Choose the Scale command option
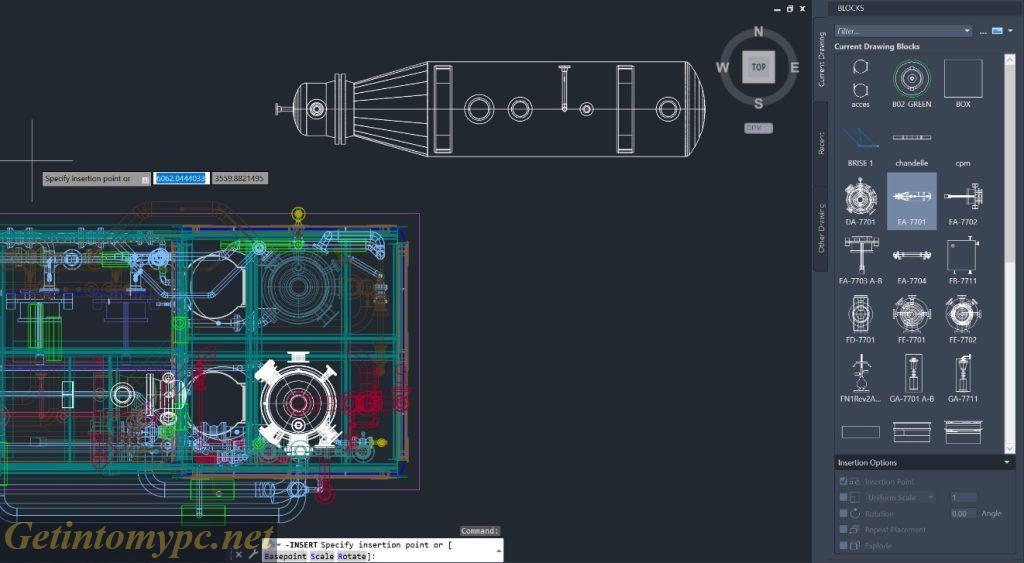This screenshot has height=563, width=1024. click(323, 556)
